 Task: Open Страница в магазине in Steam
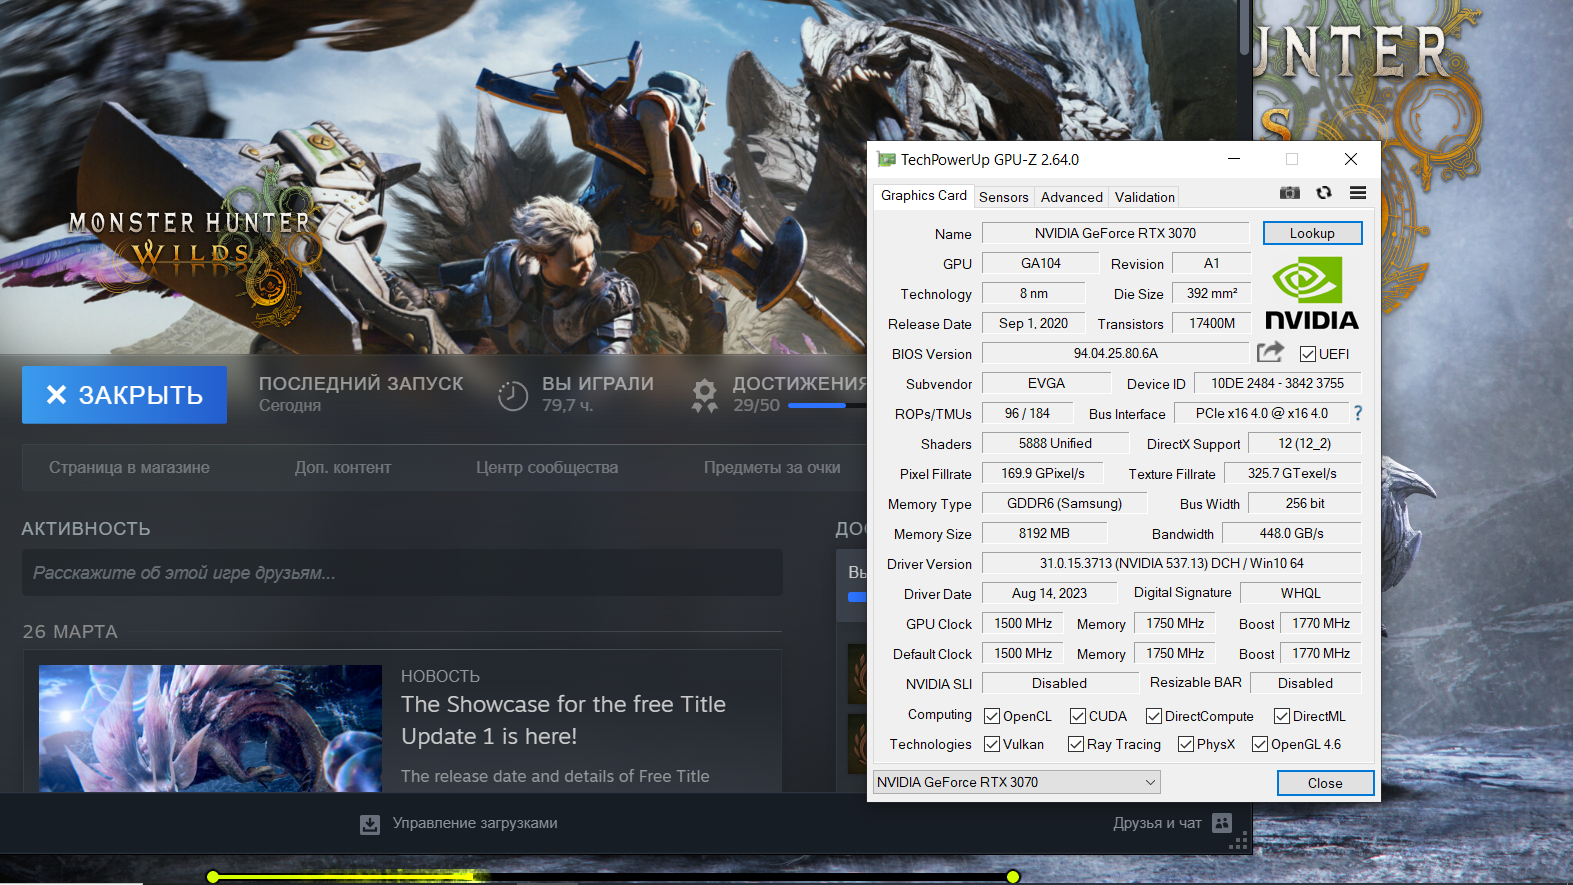tap(129, 467)
